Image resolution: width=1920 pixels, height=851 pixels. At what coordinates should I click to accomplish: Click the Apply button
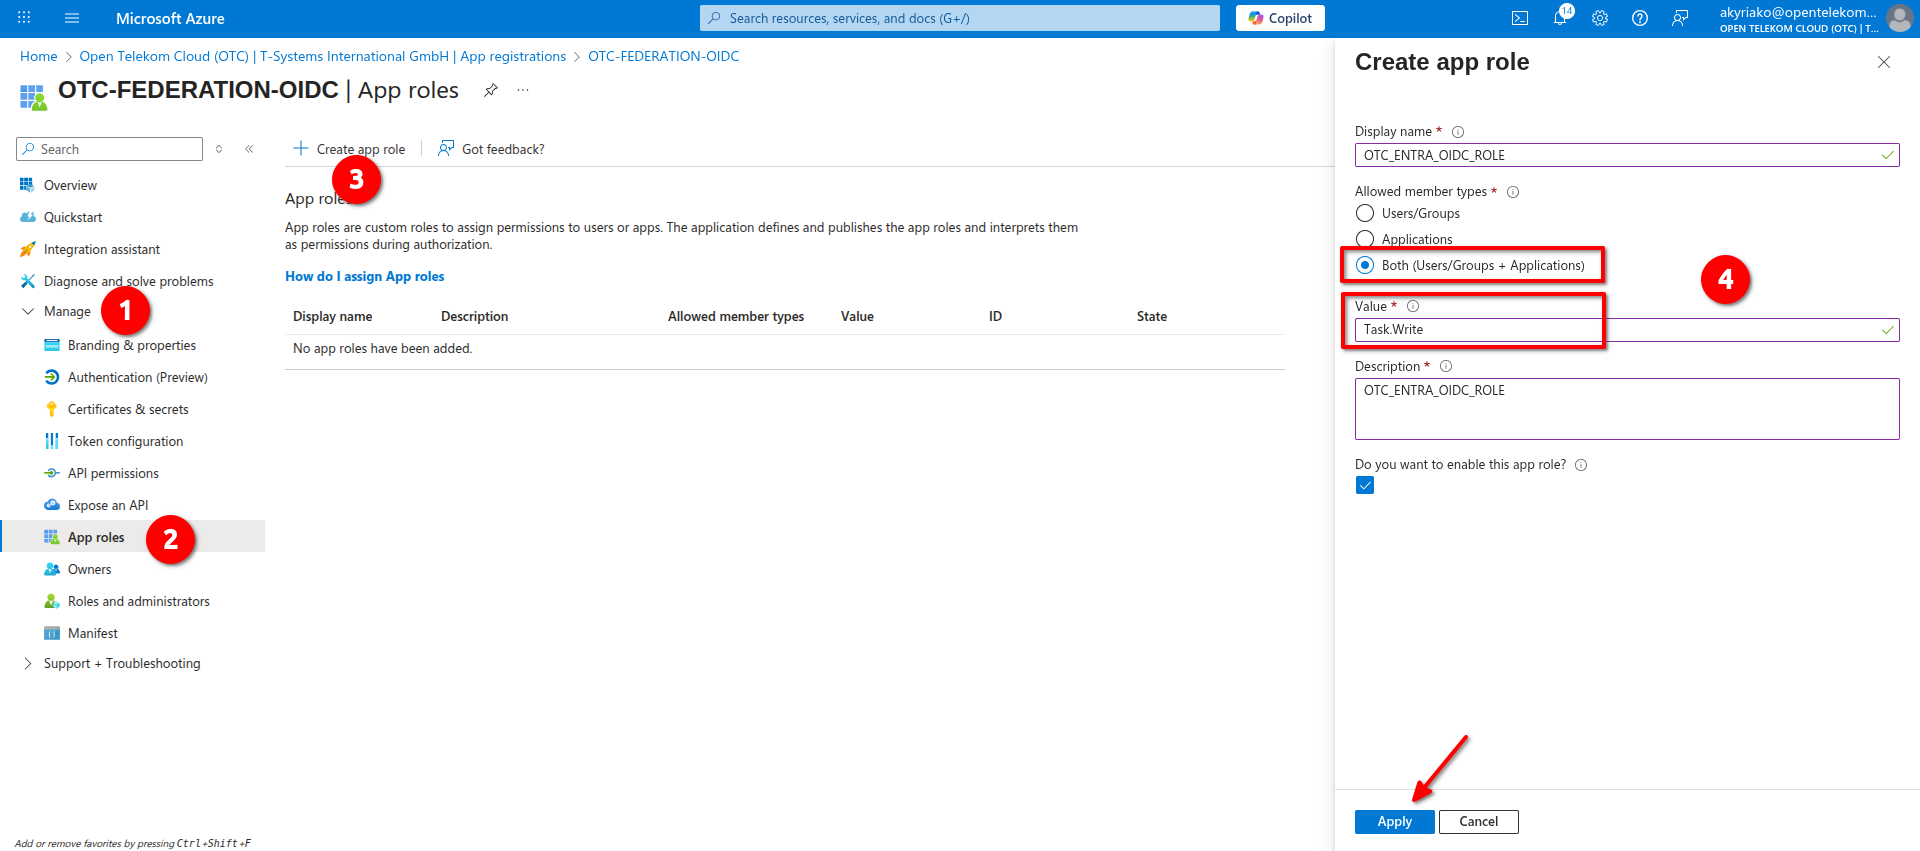(1394, 821)
